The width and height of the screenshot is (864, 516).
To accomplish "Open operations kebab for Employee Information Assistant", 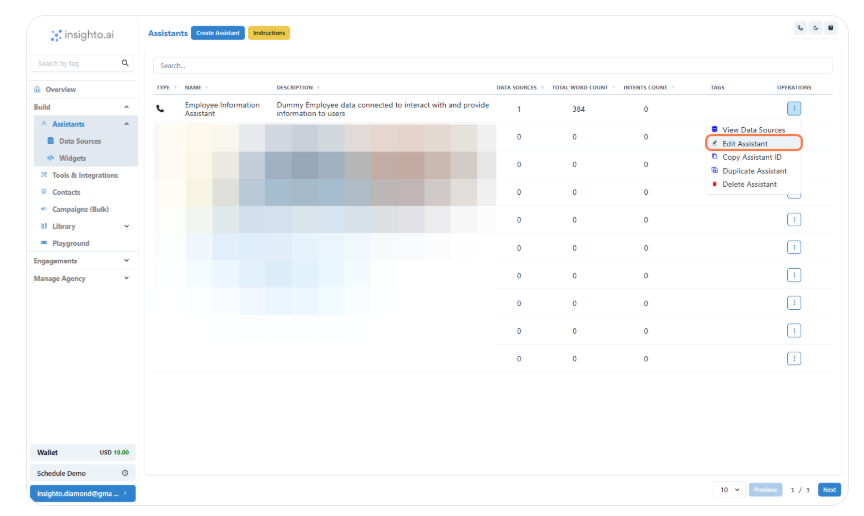I will point(794,109).
